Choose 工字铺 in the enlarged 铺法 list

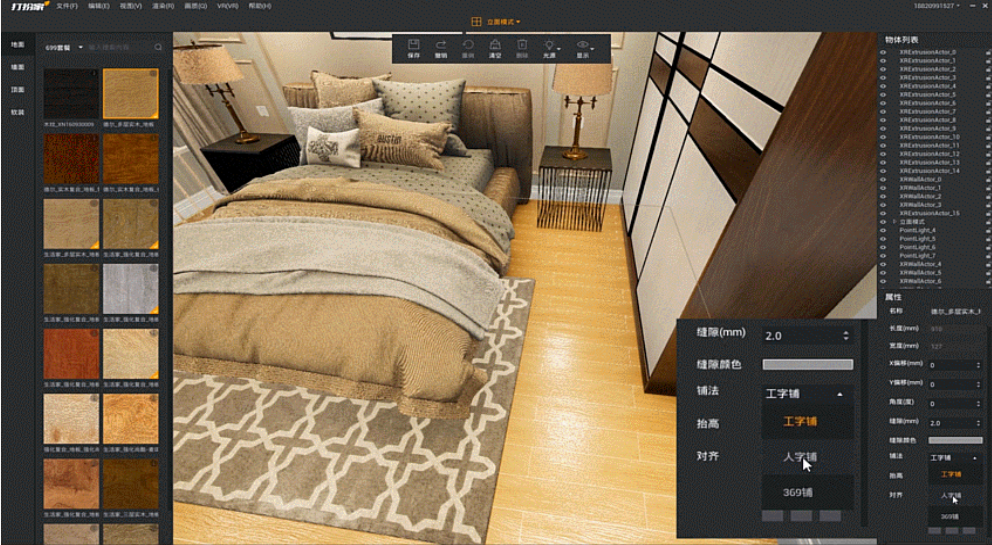point(807,422)
